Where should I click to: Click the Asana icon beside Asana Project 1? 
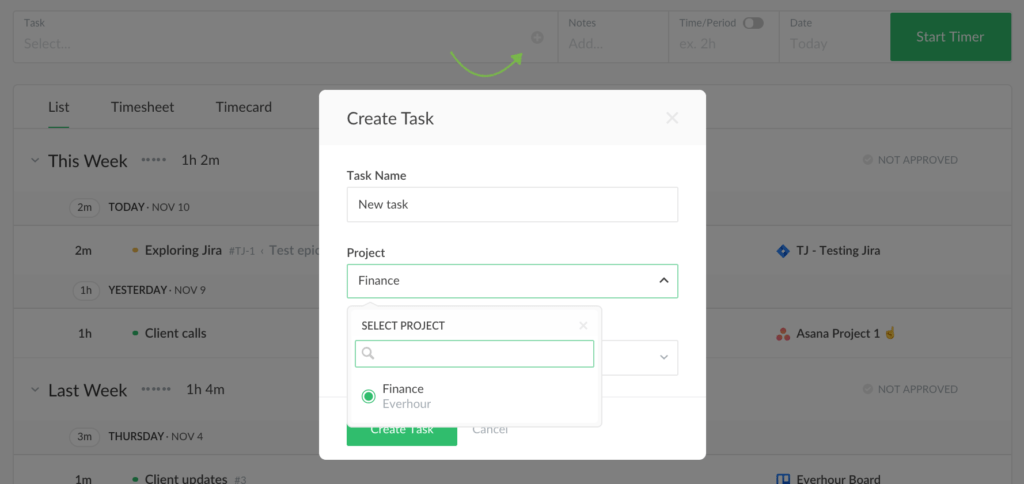[x=783, y=333]
